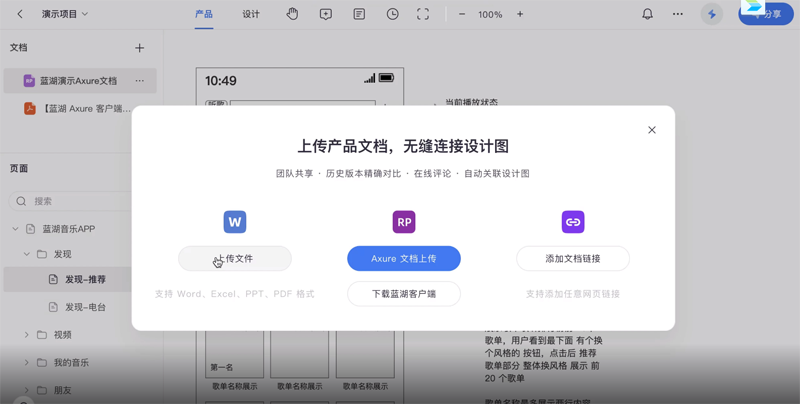The image size is (800, 404).
Task: Switch to the 产品 tab
Action: tap(204, 14)
